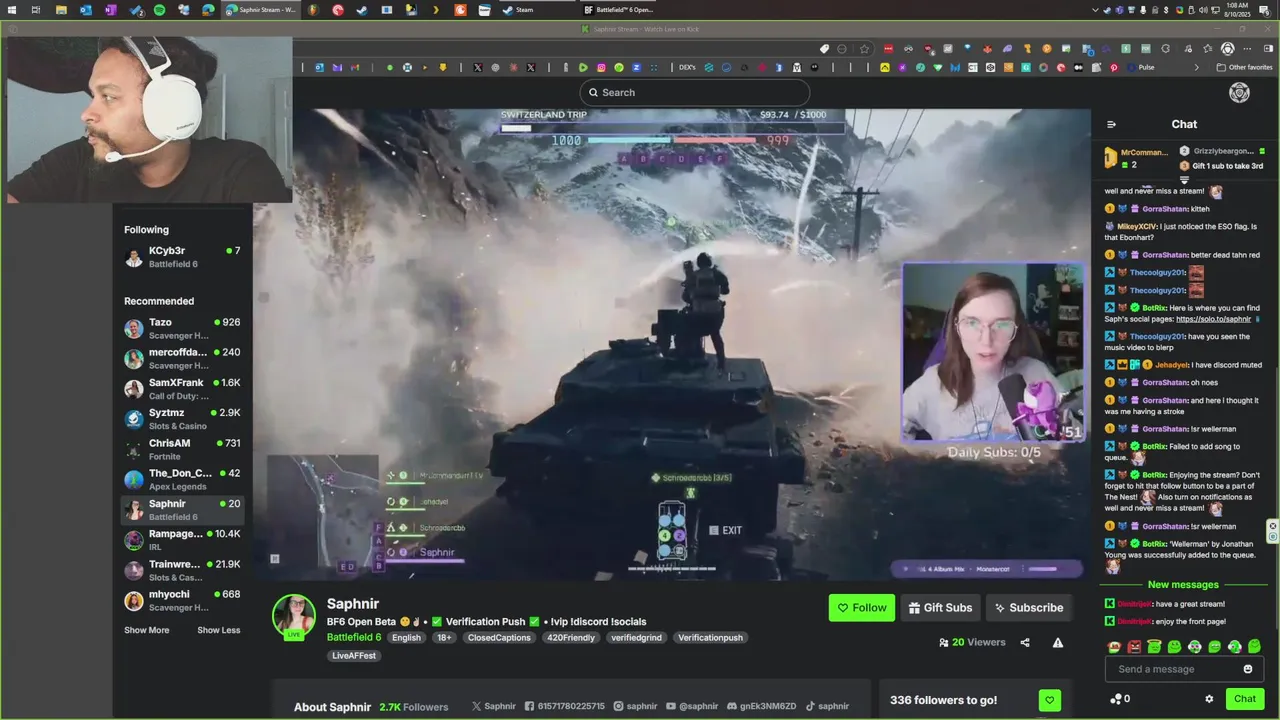Image resolution: width=1280 pixels, height=720 pixels.
Task: Open Spotify from the taskbar
Action: (160, 10)
